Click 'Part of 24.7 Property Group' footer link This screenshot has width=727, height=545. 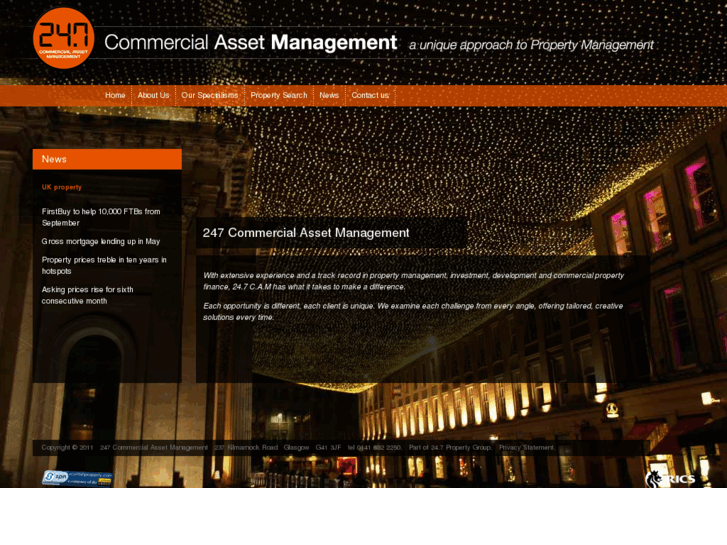coord(450,448)
